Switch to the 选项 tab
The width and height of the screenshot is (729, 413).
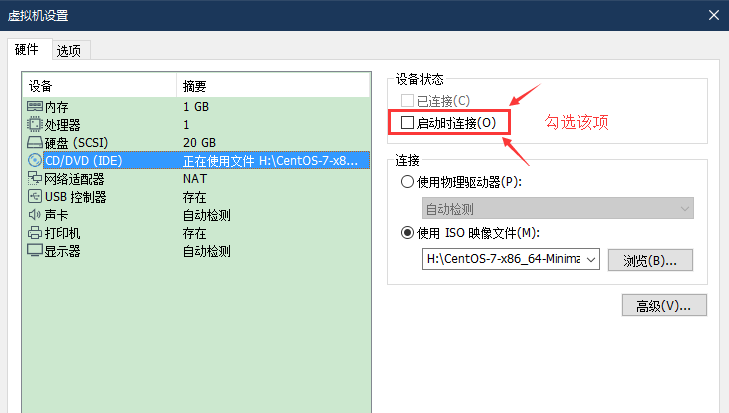click(x=69, y=51)
